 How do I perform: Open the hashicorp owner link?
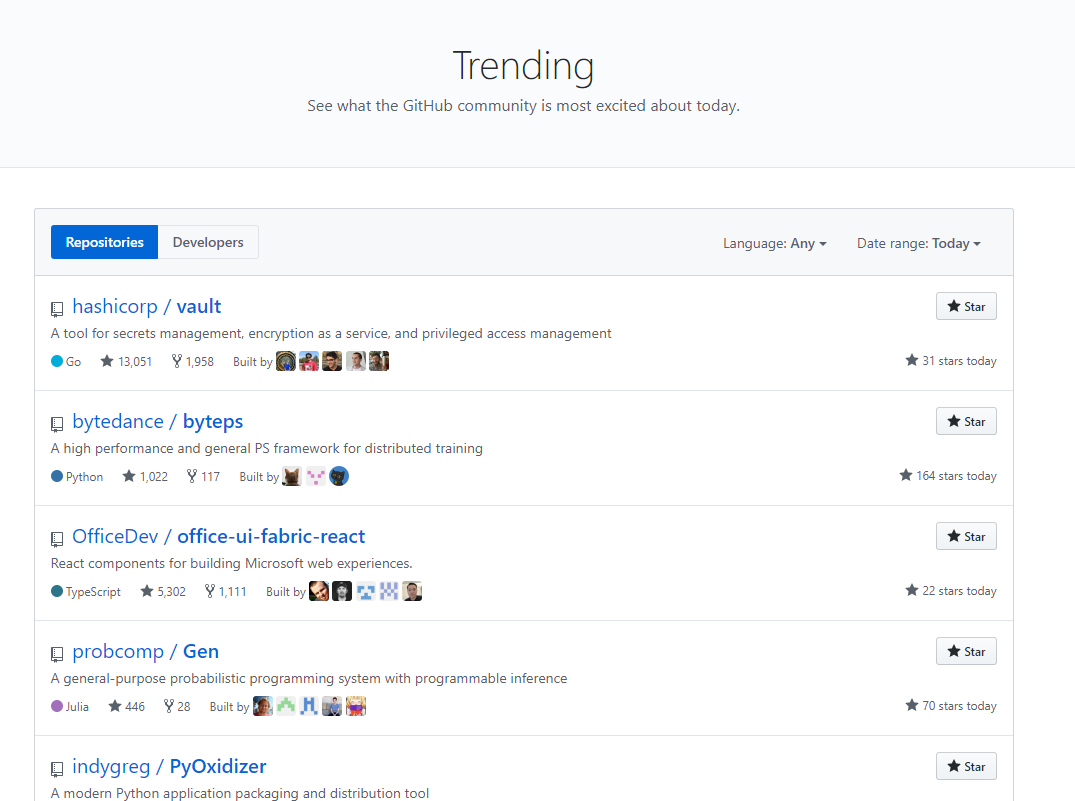(x=115, y=307)
